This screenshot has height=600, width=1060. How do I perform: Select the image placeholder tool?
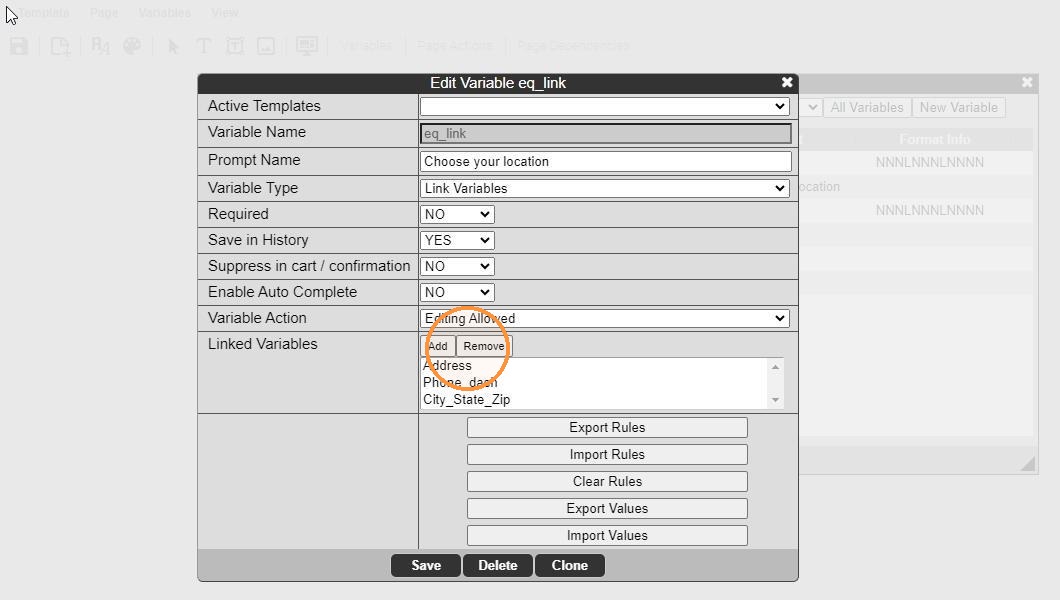click(266, 46)
